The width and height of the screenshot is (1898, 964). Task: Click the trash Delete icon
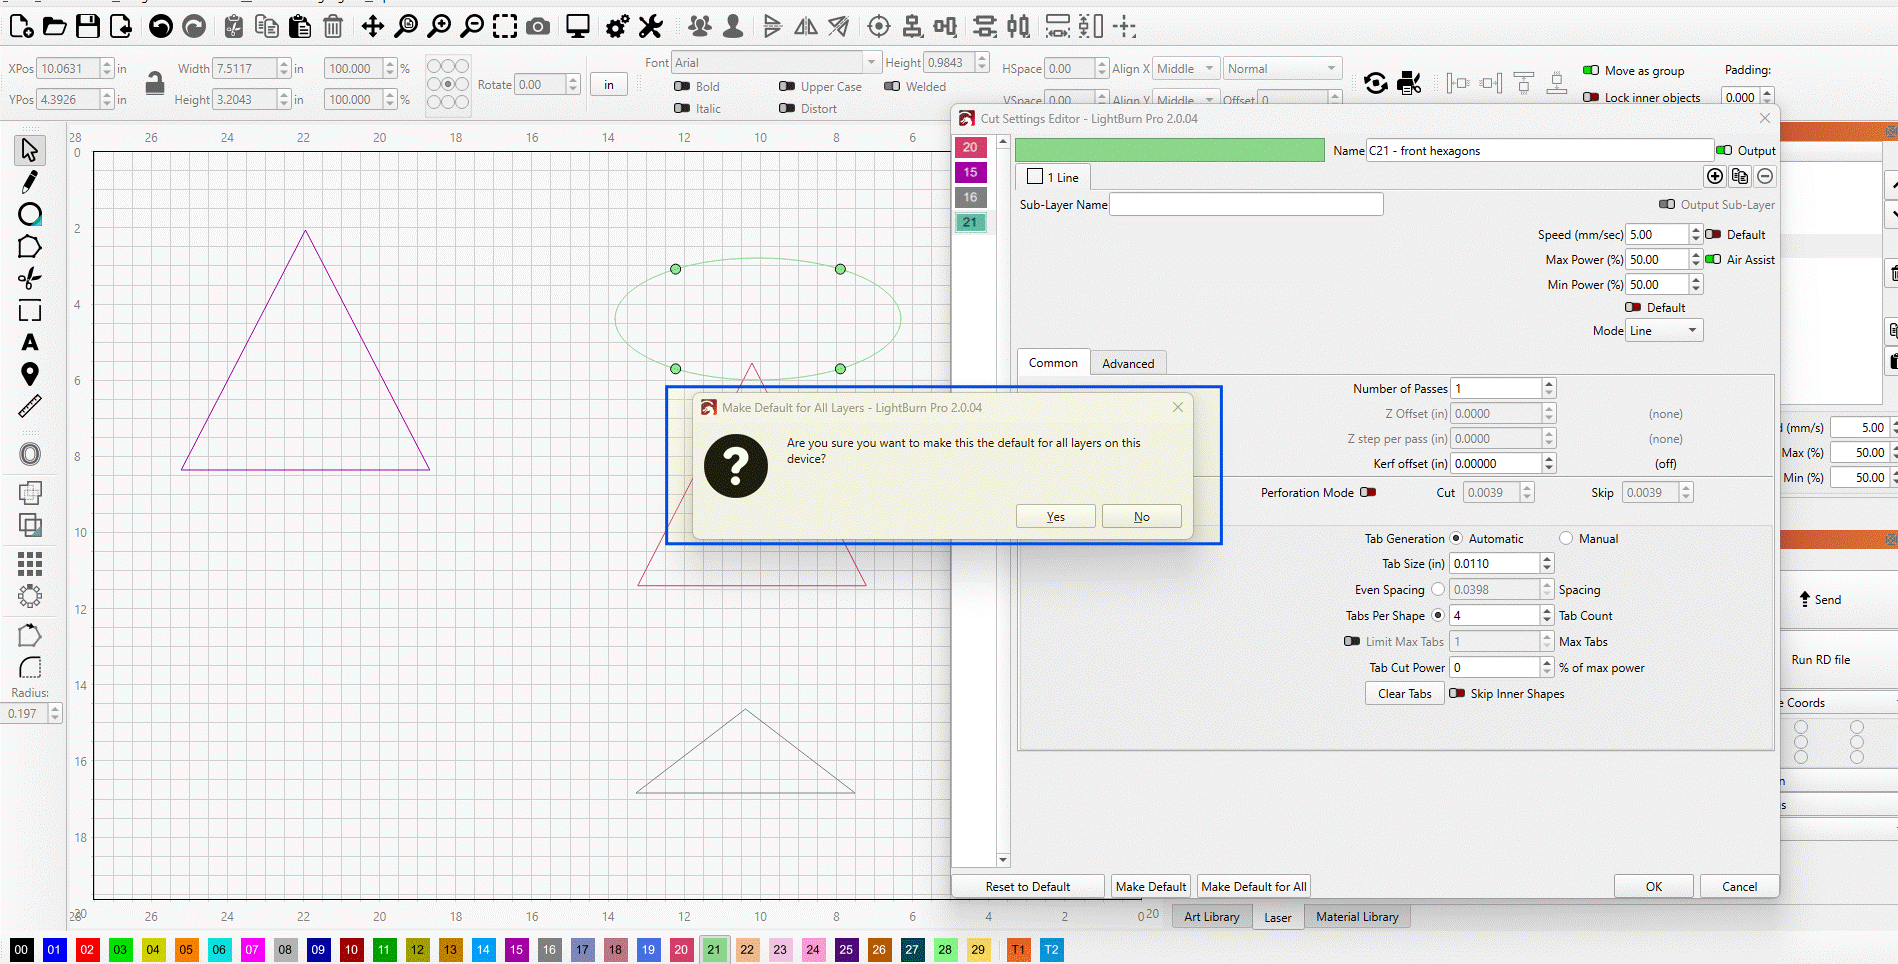(333, 27)
